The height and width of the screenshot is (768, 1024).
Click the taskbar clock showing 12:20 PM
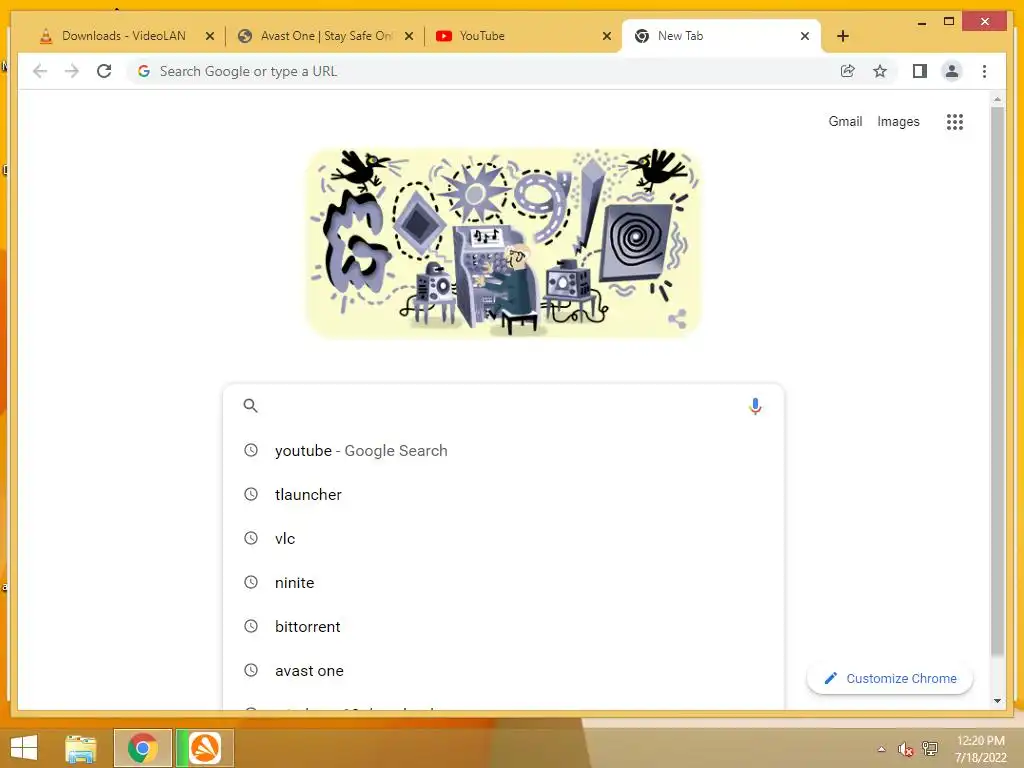(x=980, y=748)
